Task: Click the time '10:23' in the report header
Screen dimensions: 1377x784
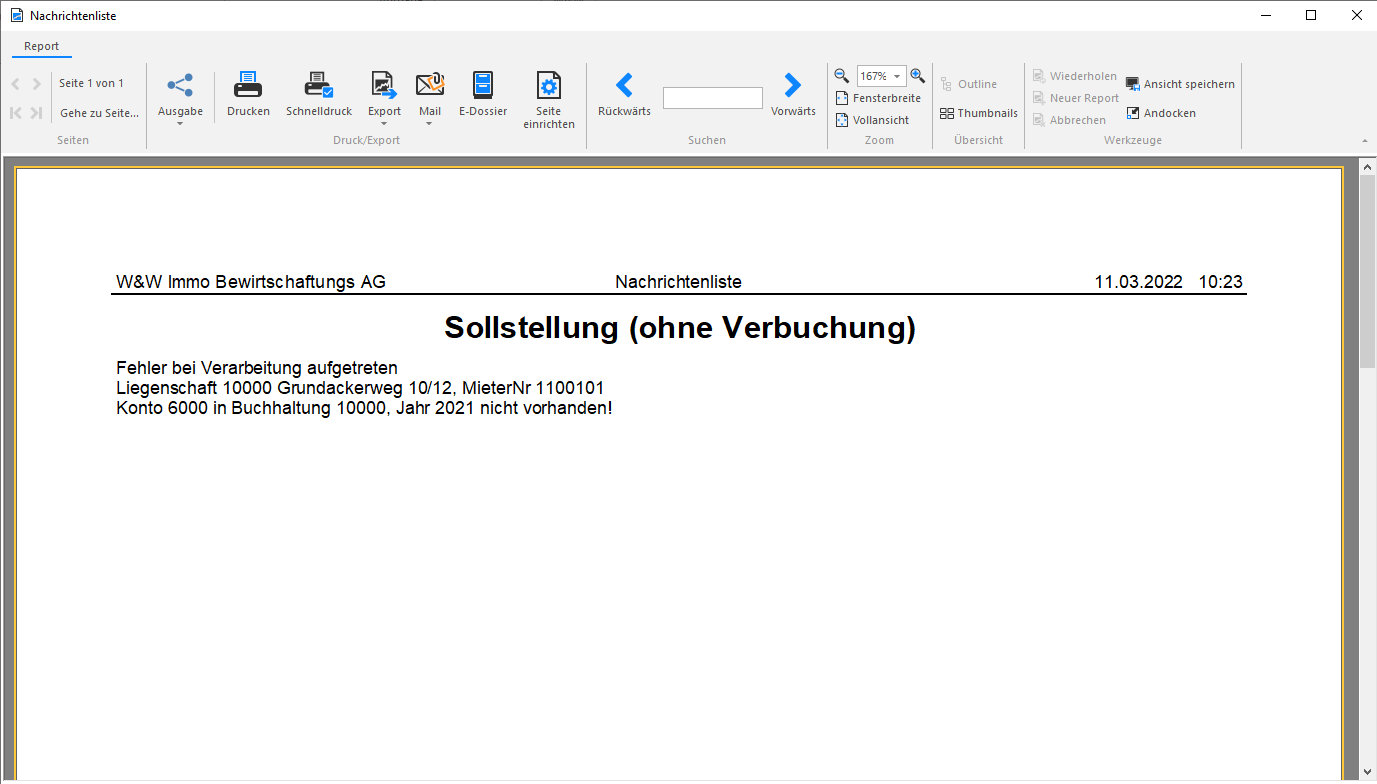Action: click(1221, 282)
